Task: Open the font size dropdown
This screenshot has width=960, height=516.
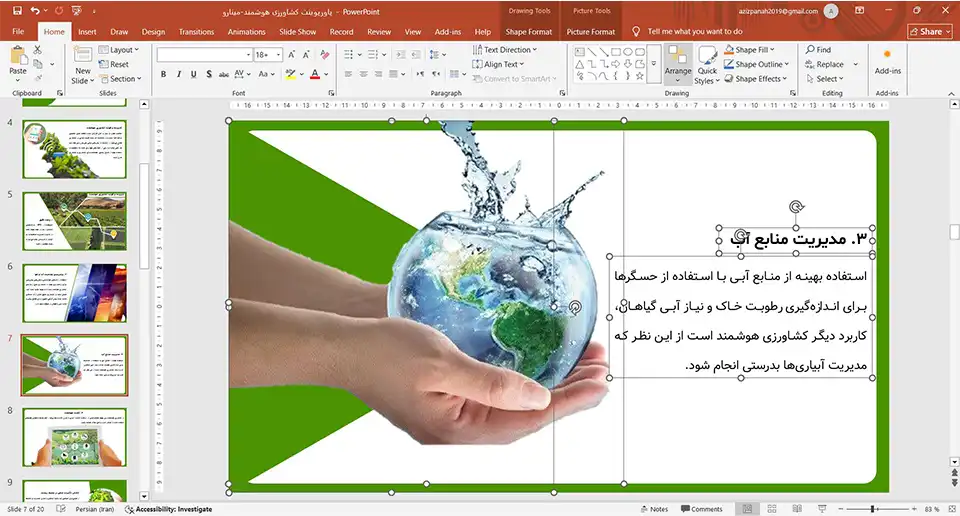Action: 279,55
